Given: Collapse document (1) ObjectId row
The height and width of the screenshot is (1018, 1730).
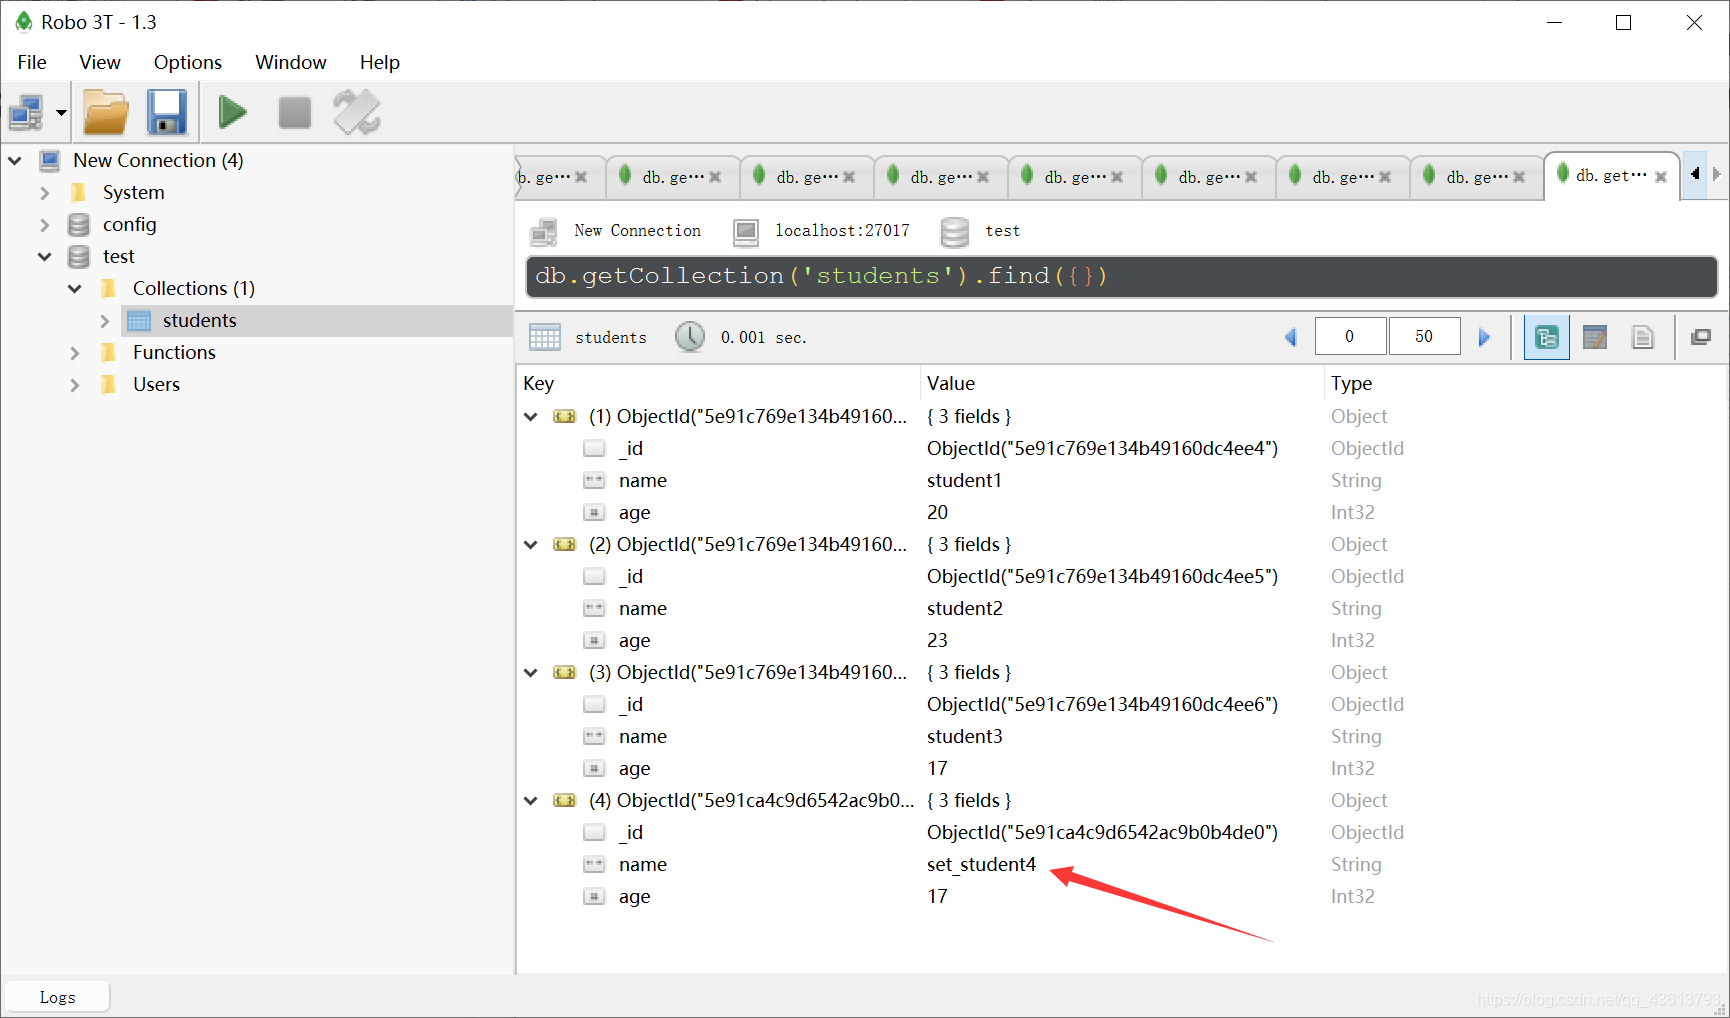Looking at the screenshot, I should (531, 416).
